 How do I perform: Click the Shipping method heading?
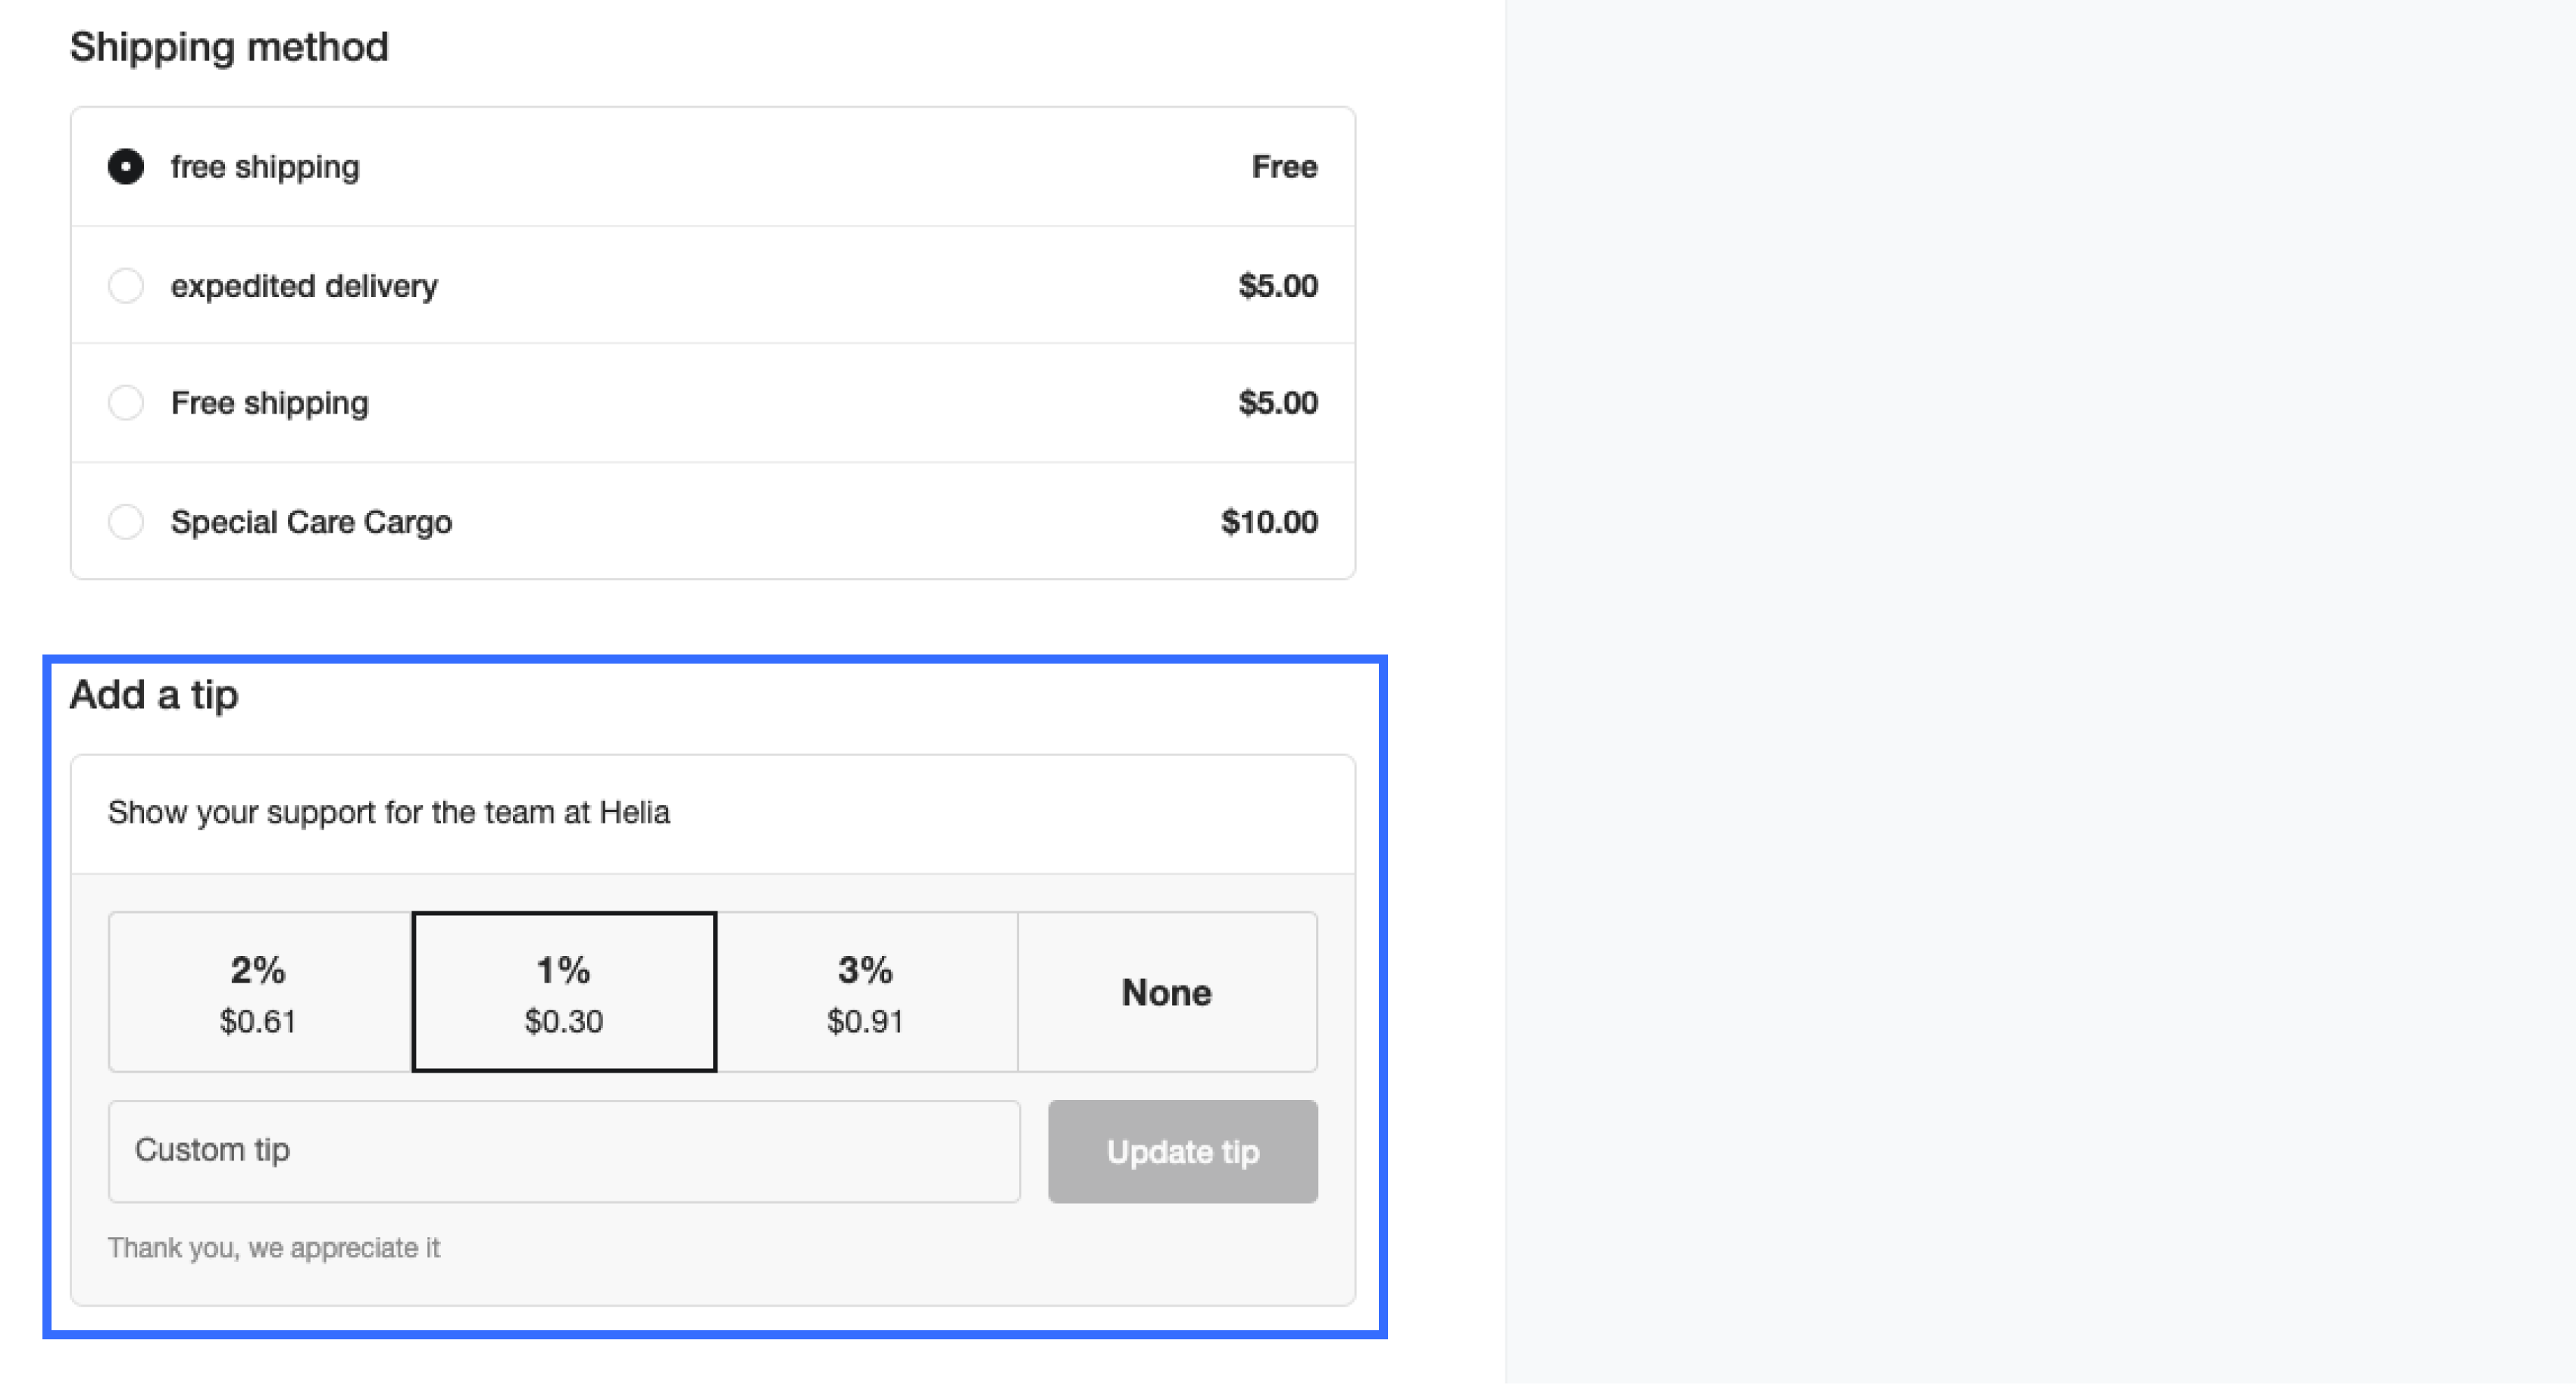tap(229, 47)
